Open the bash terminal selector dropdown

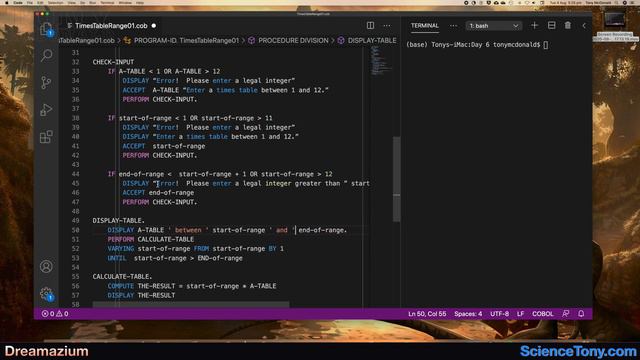point(493,25)
